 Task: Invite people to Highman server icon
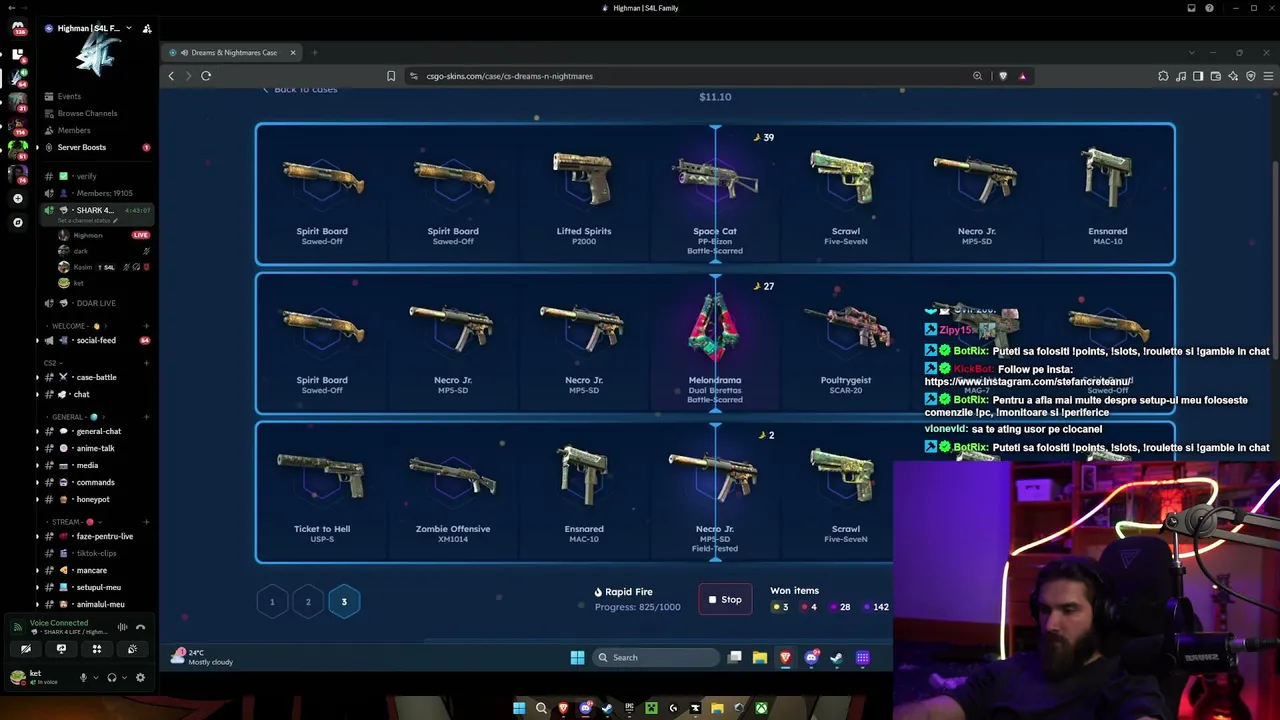(147, 29)
